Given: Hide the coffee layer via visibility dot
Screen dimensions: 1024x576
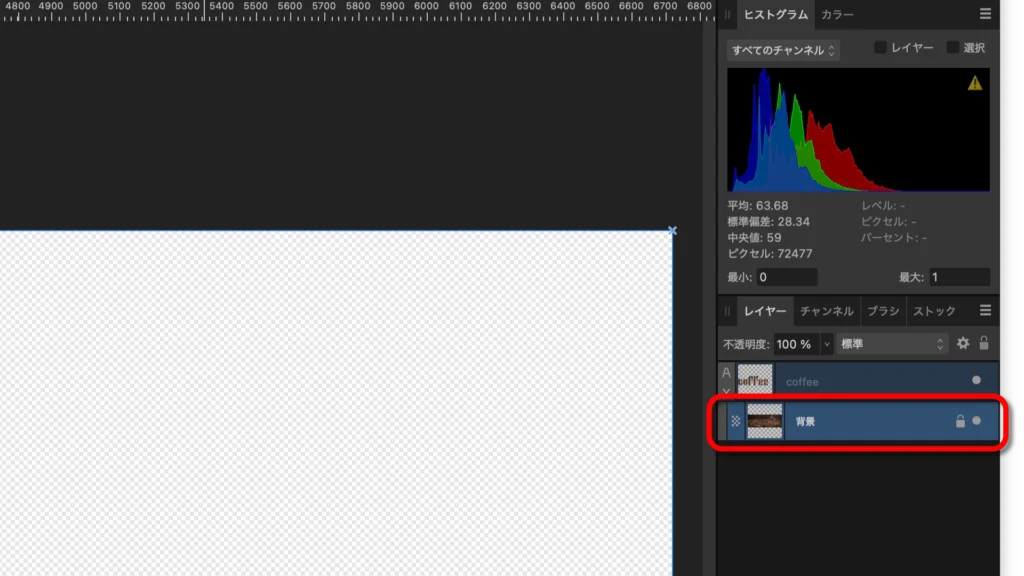Looking at the screenshot, I should (x=977, y=380).
